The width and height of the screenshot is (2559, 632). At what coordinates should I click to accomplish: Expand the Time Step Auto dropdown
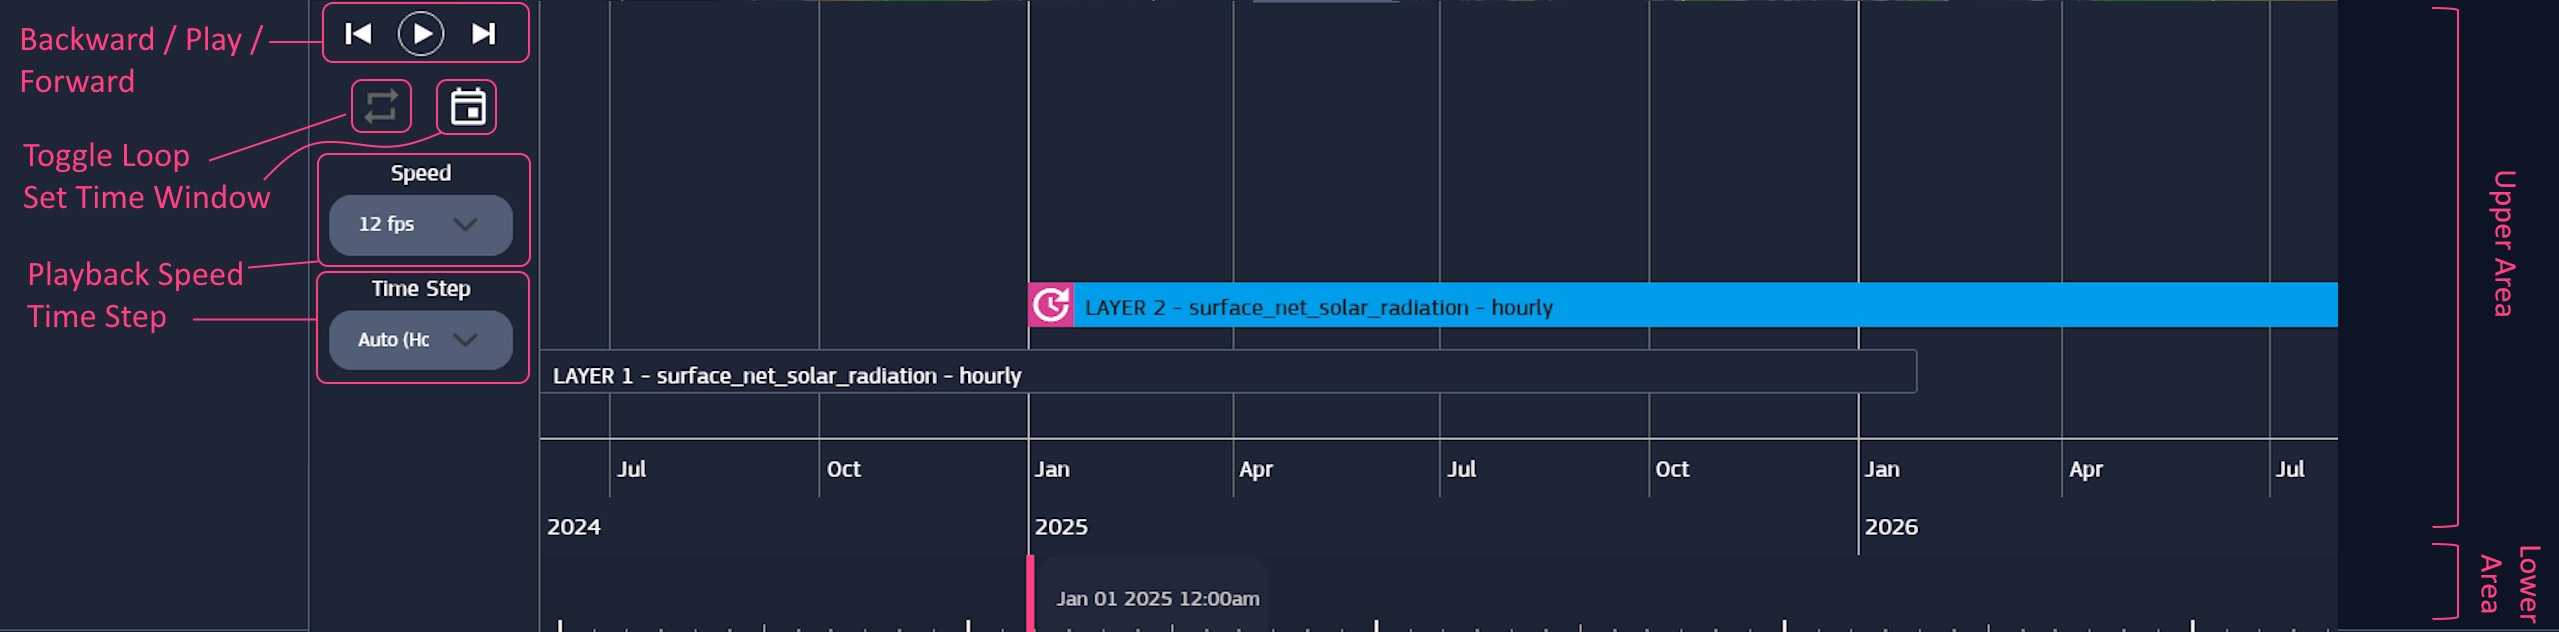(420, 340)
